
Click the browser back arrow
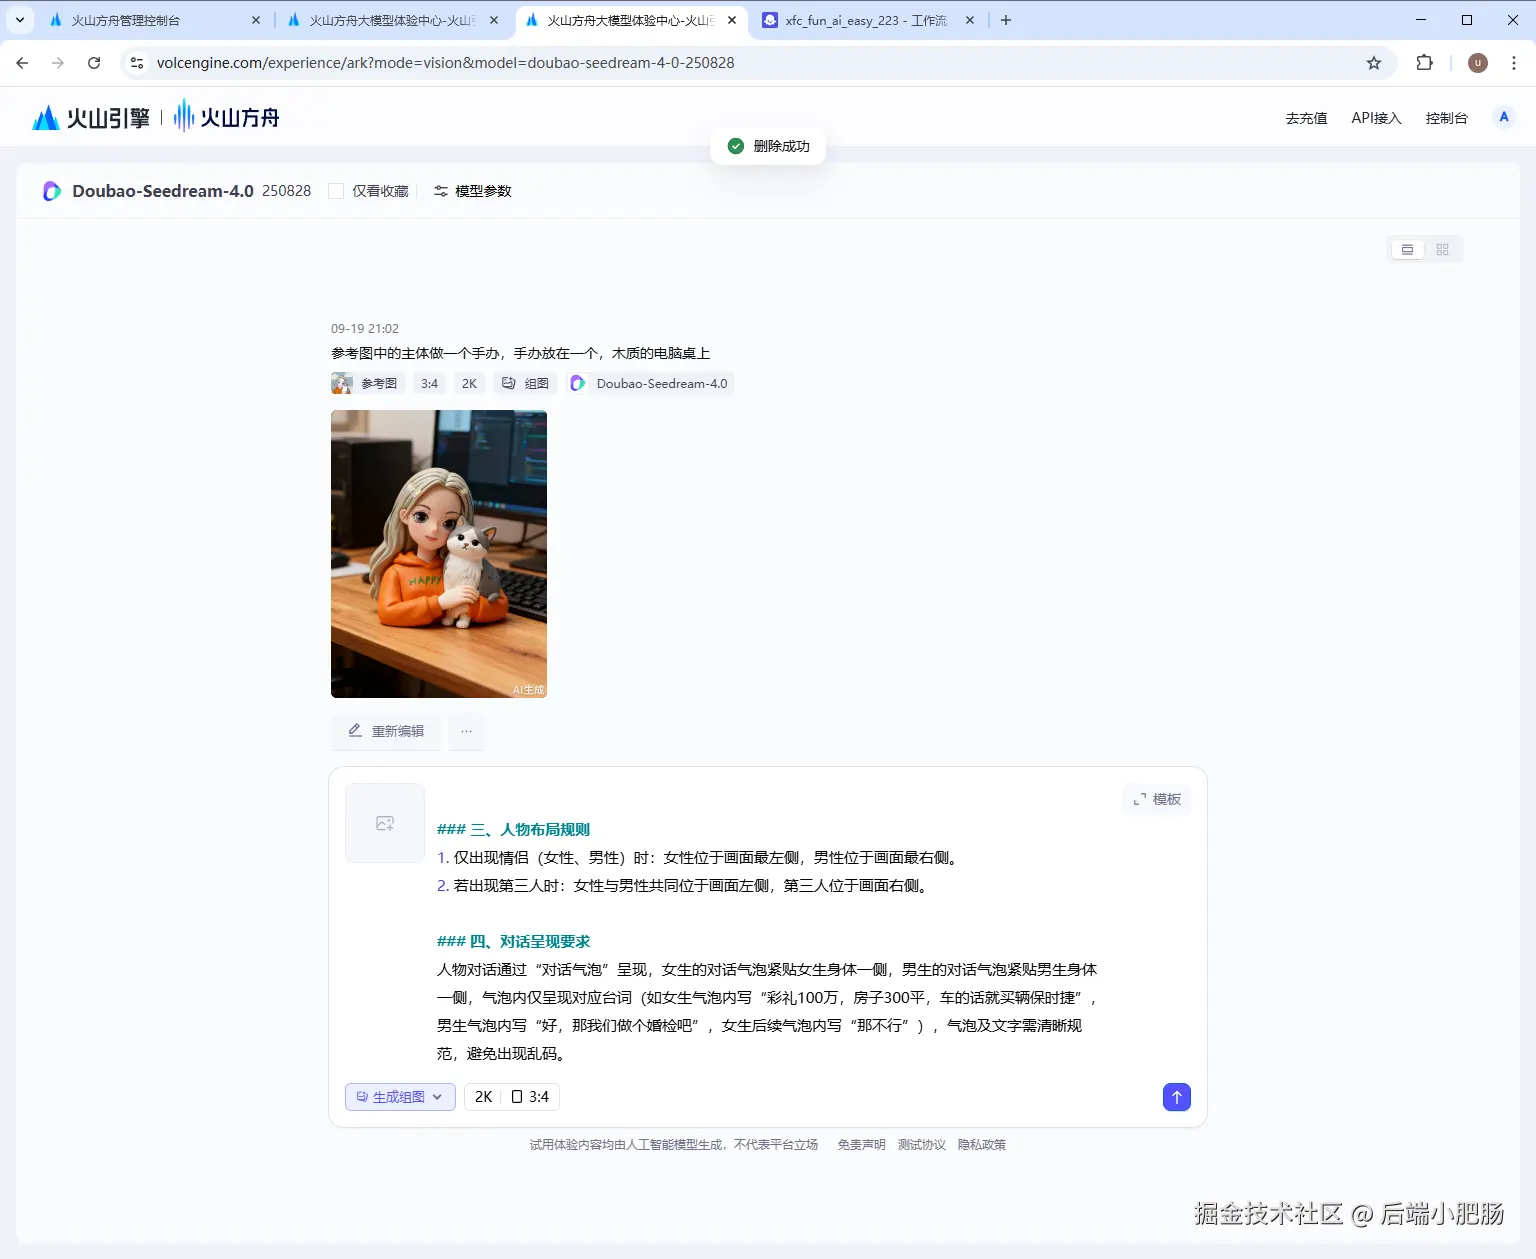pyautogui.click(x=22, y=63)
